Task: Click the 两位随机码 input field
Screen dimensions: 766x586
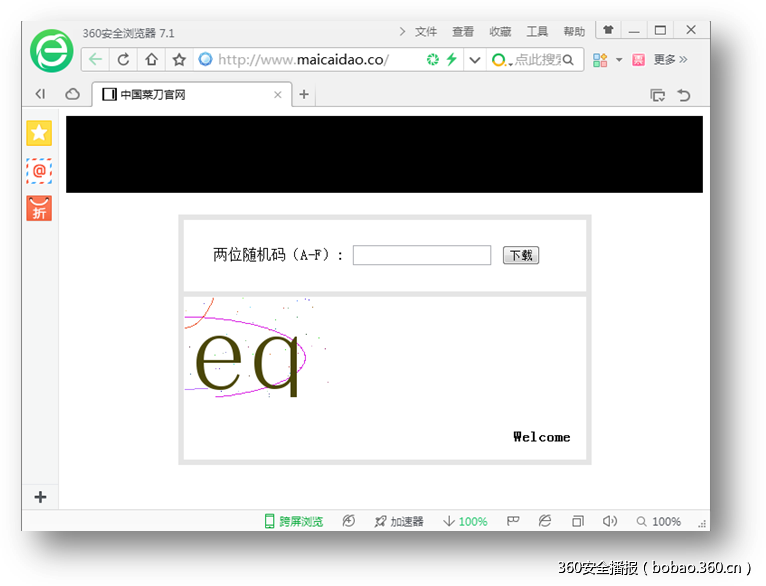Action: 421,255
